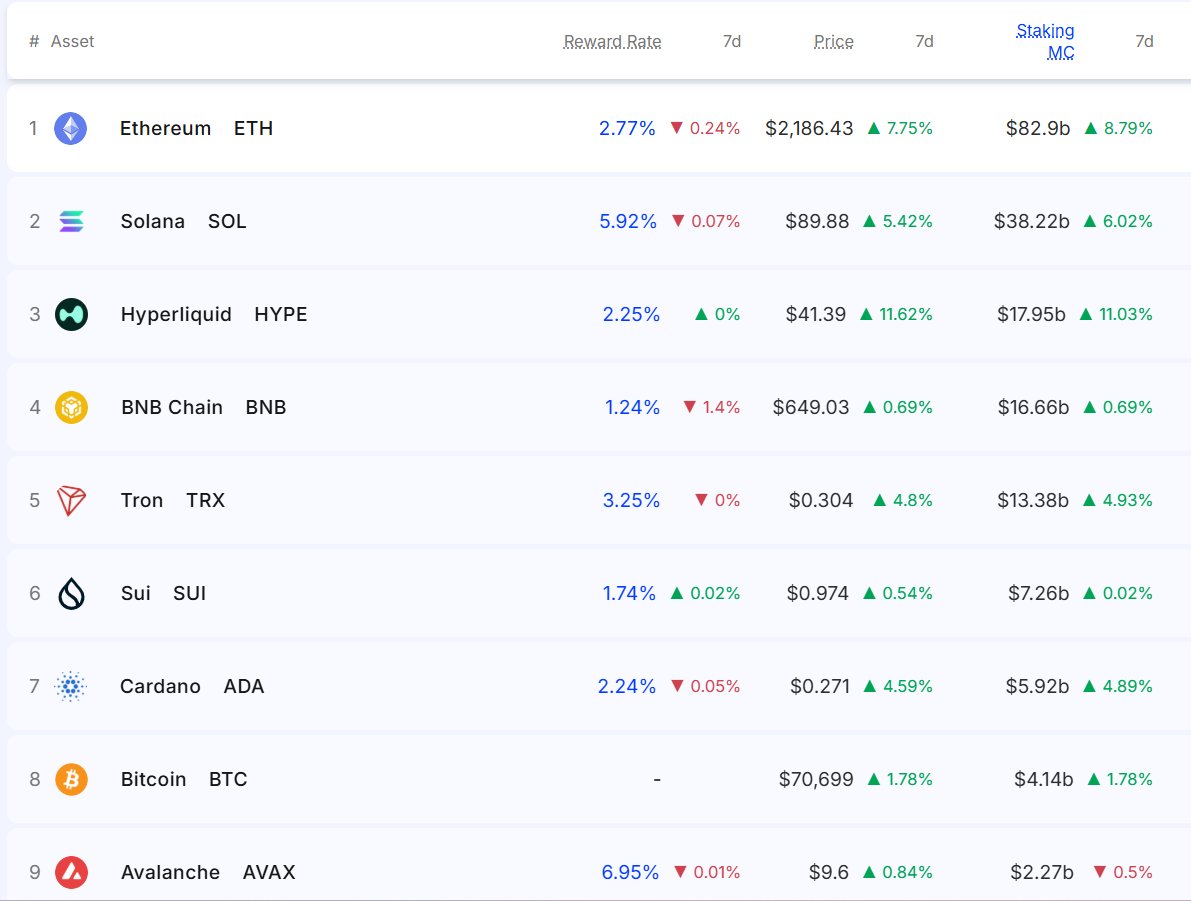Open the Sui asset name
Viewport: 1191px width, 901px height.
[136, 593]
